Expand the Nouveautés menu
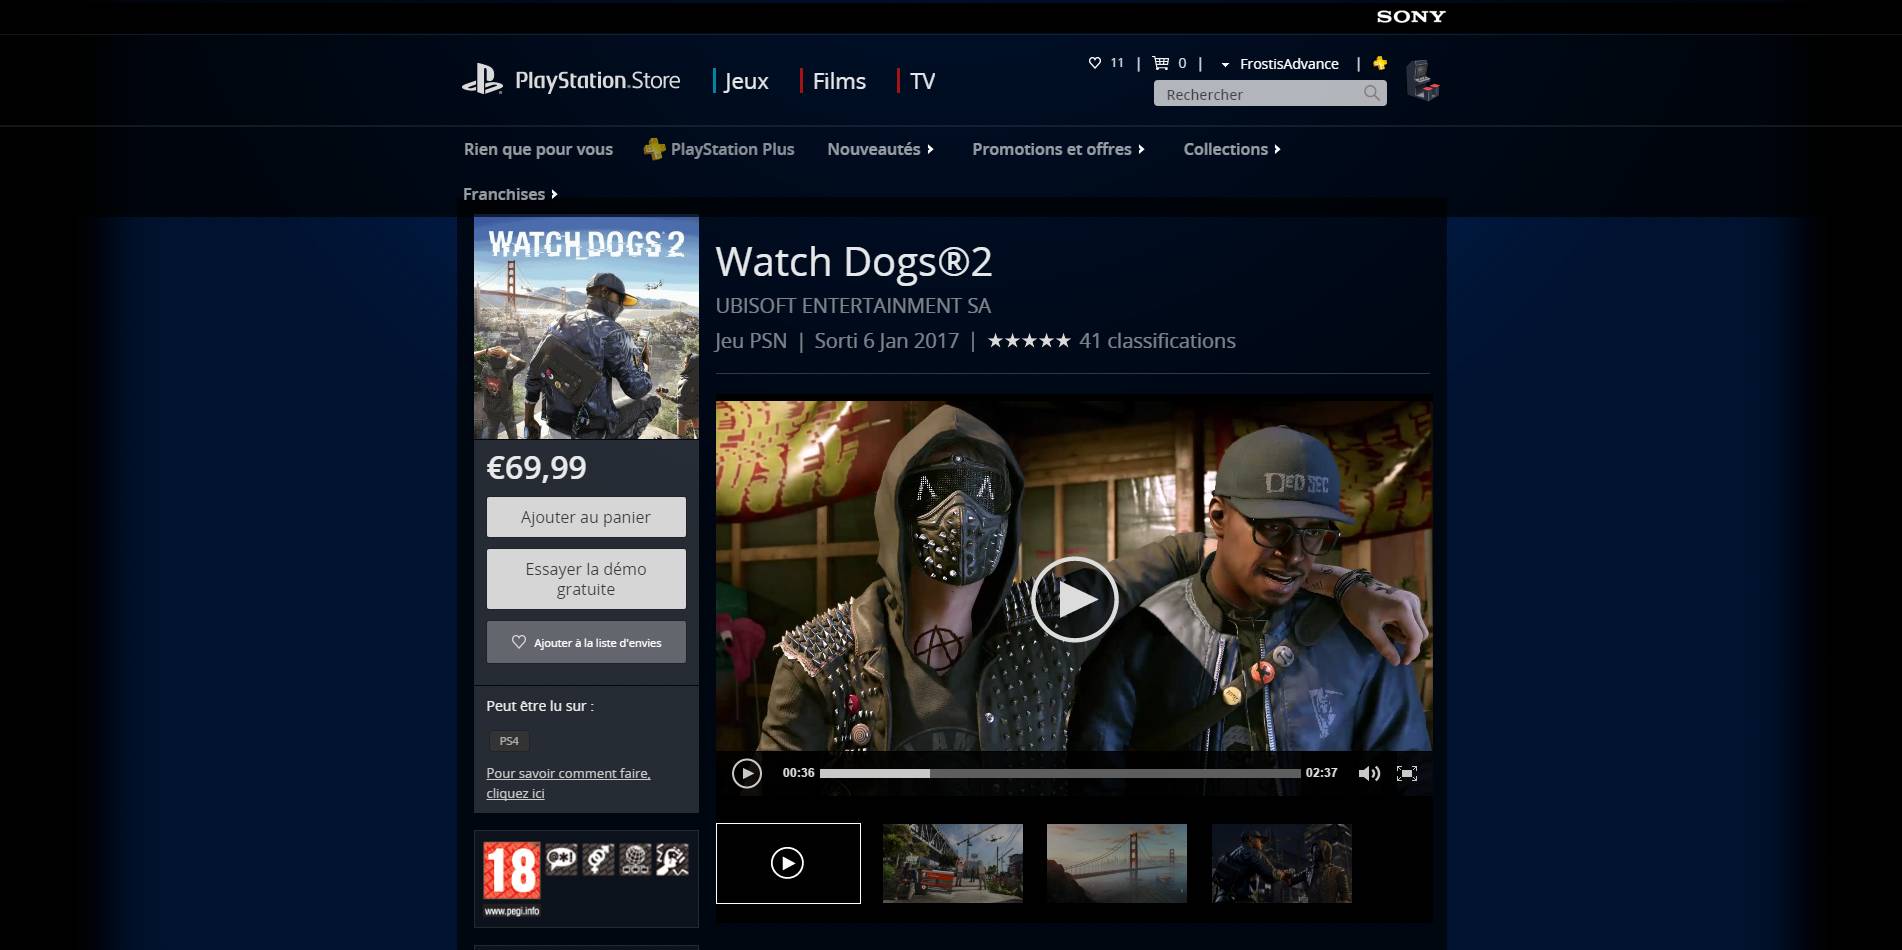1902x950 pixels. click(x=880, y=149)
